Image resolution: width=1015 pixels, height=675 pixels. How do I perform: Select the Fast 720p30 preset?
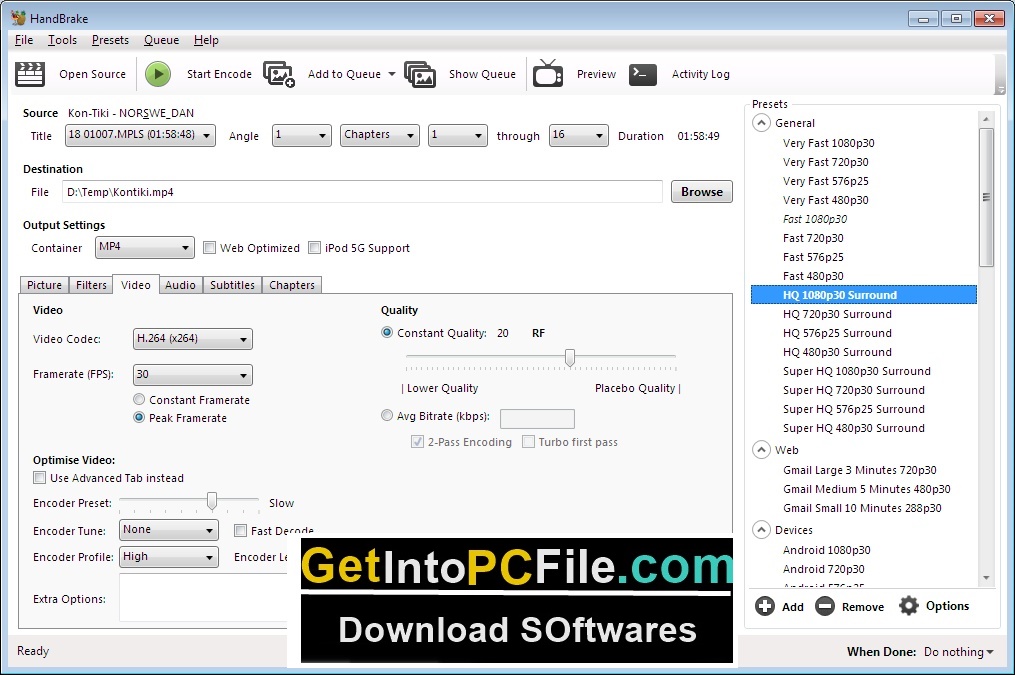coord(813,238)
